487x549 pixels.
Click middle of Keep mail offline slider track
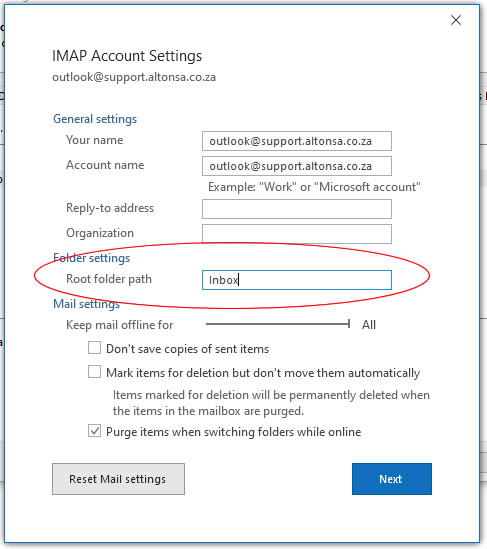[x=278, y=324]
